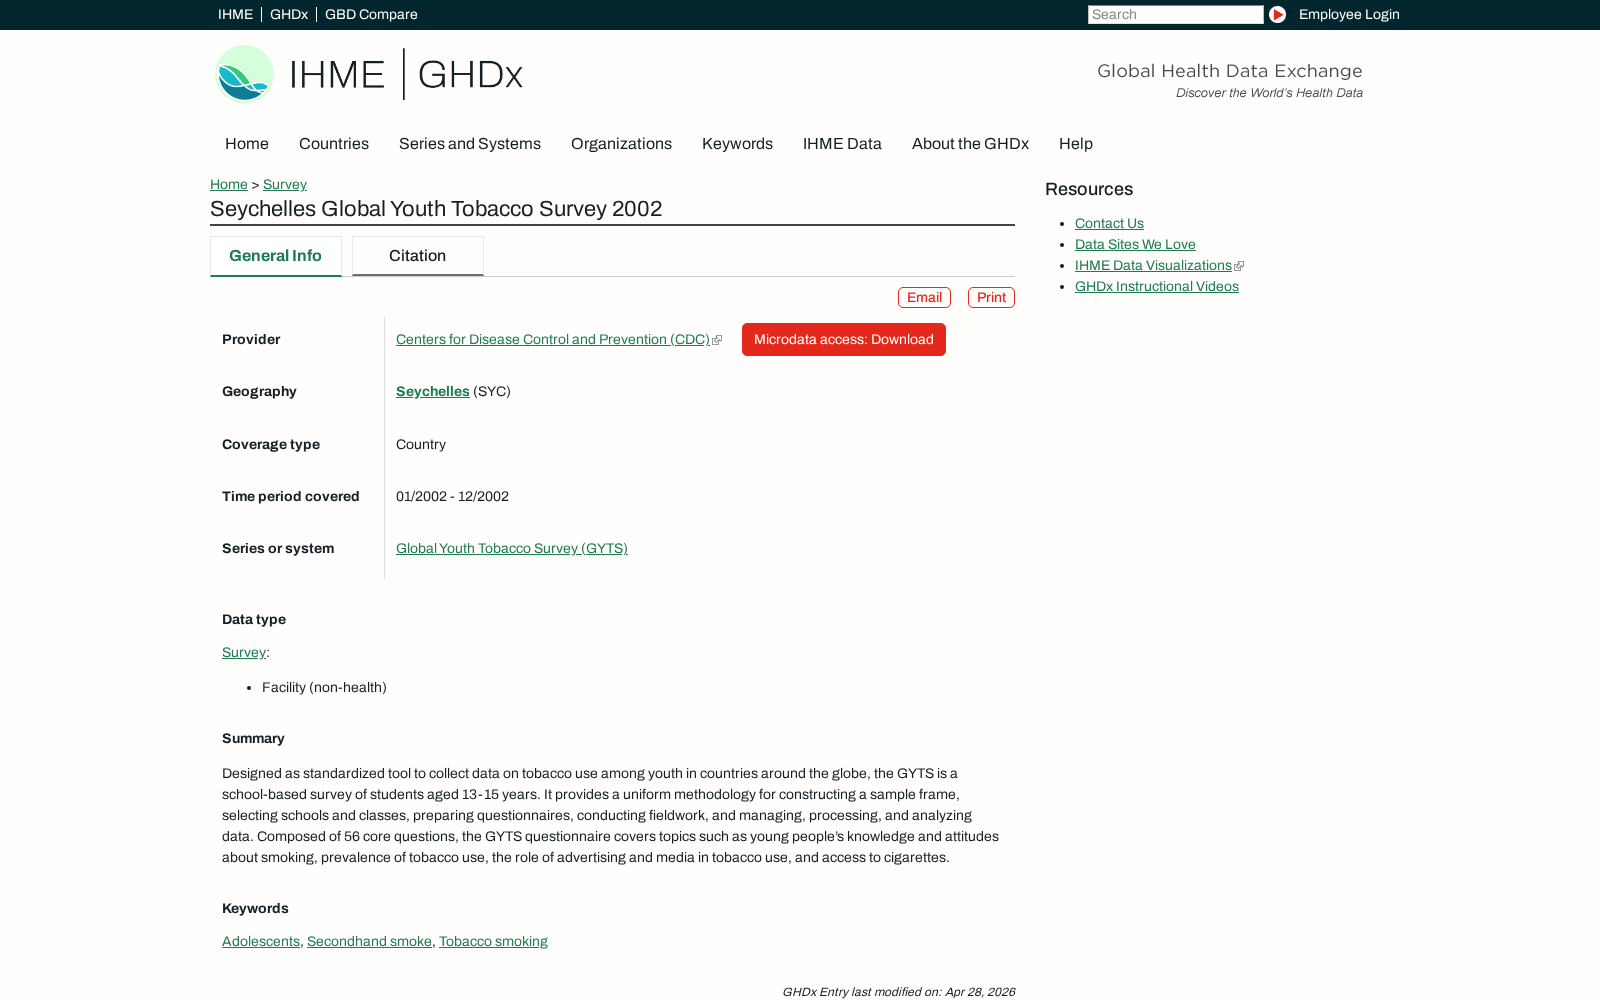This screenshot has height=1000, width=1600.
Task: Open Tobacco smoking keyword link
Action: coord(493,941)
